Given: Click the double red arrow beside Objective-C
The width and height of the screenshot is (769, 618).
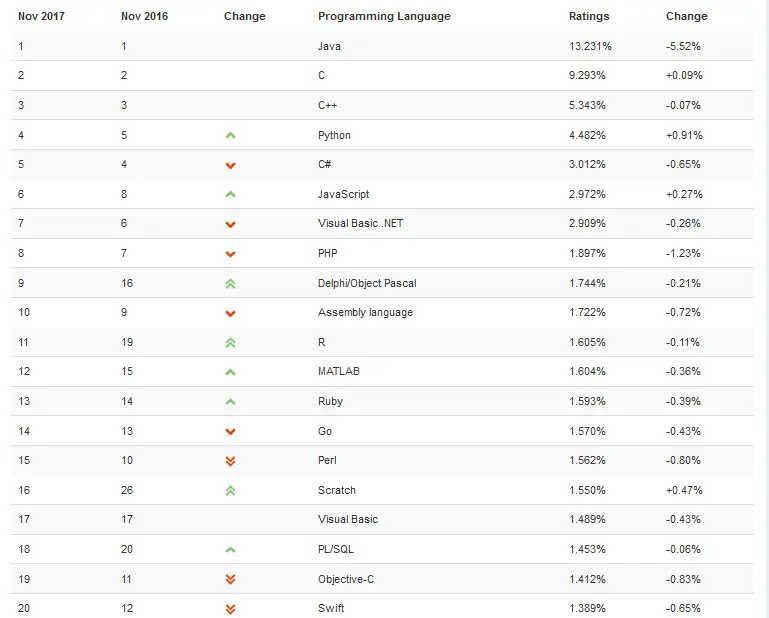Looking at the screenshot, I should point(231,579).
